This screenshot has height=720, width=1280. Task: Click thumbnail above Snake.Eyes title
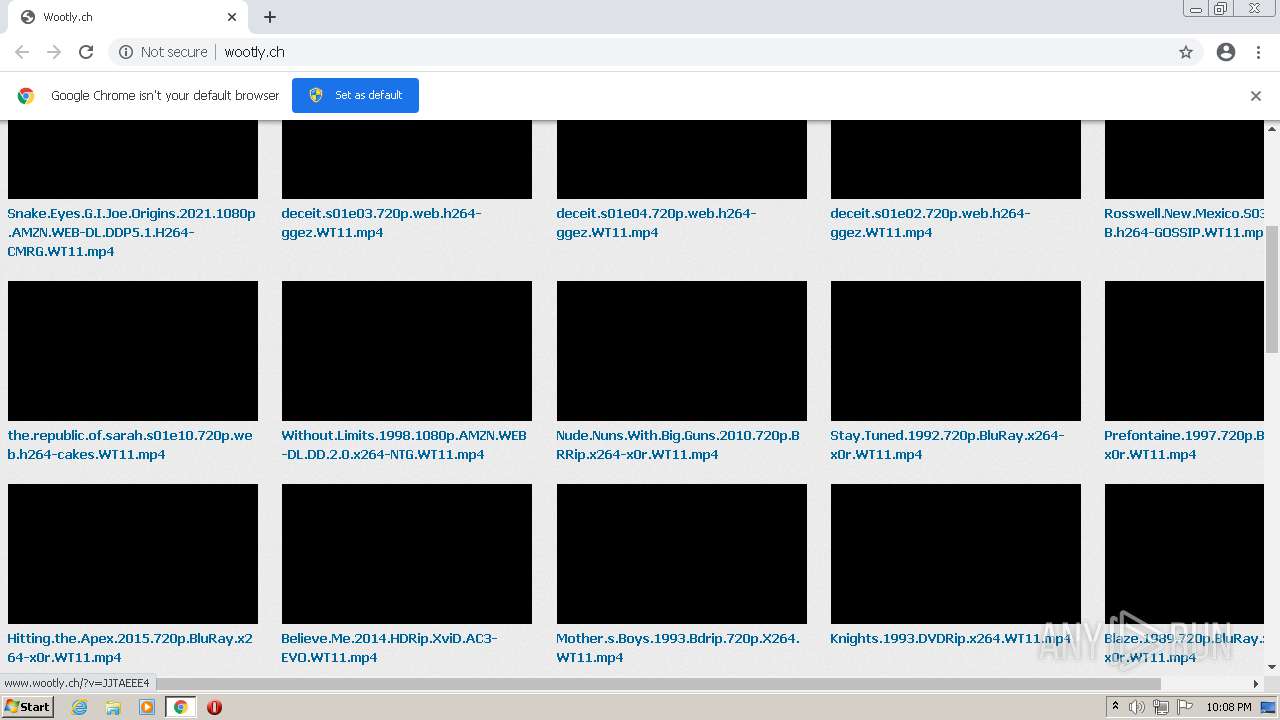(133, 160)
